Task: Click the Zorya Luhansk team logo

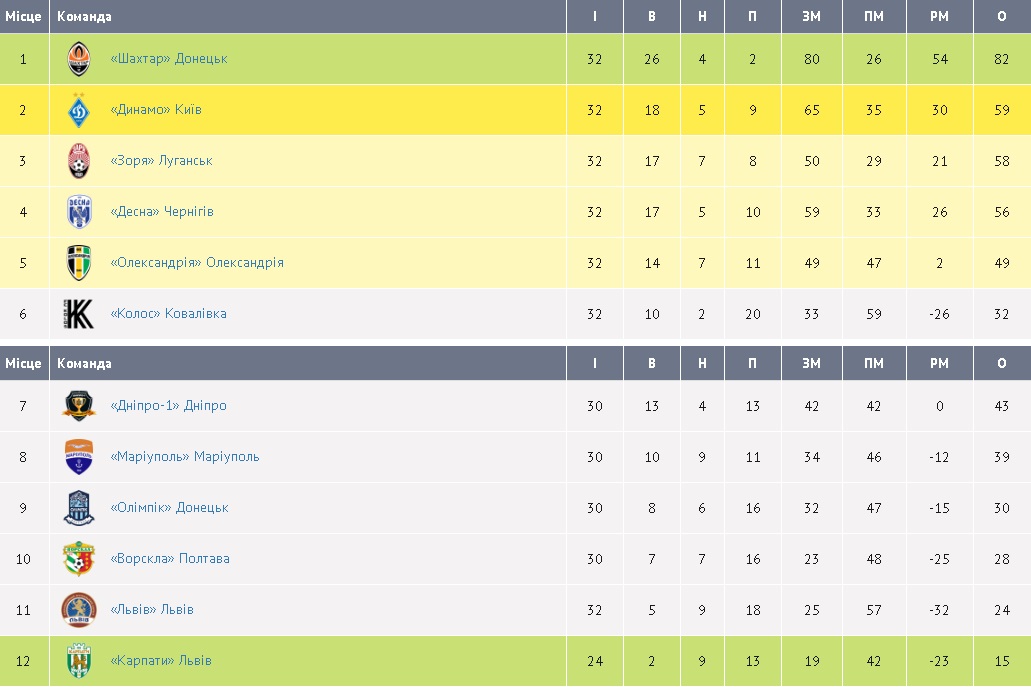Action: pos(79,161)
